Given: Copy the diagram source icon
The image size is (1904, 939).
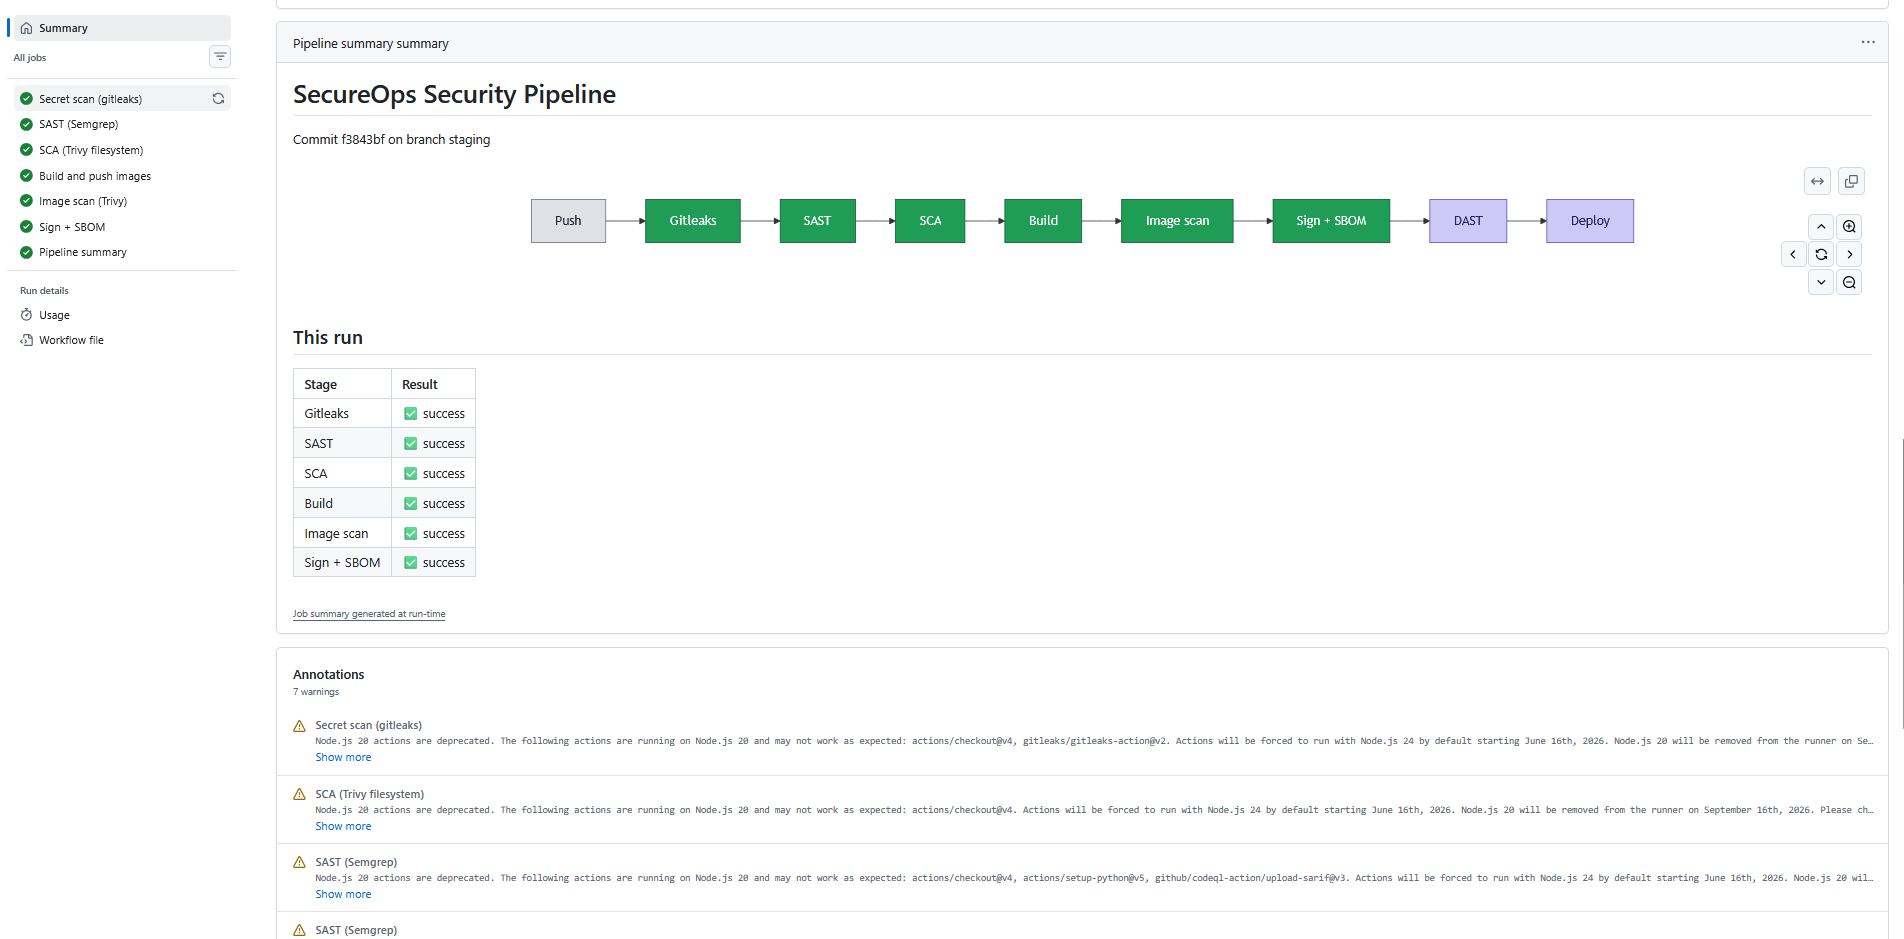Looking at the screenshot, I should tap(1851, 181).
